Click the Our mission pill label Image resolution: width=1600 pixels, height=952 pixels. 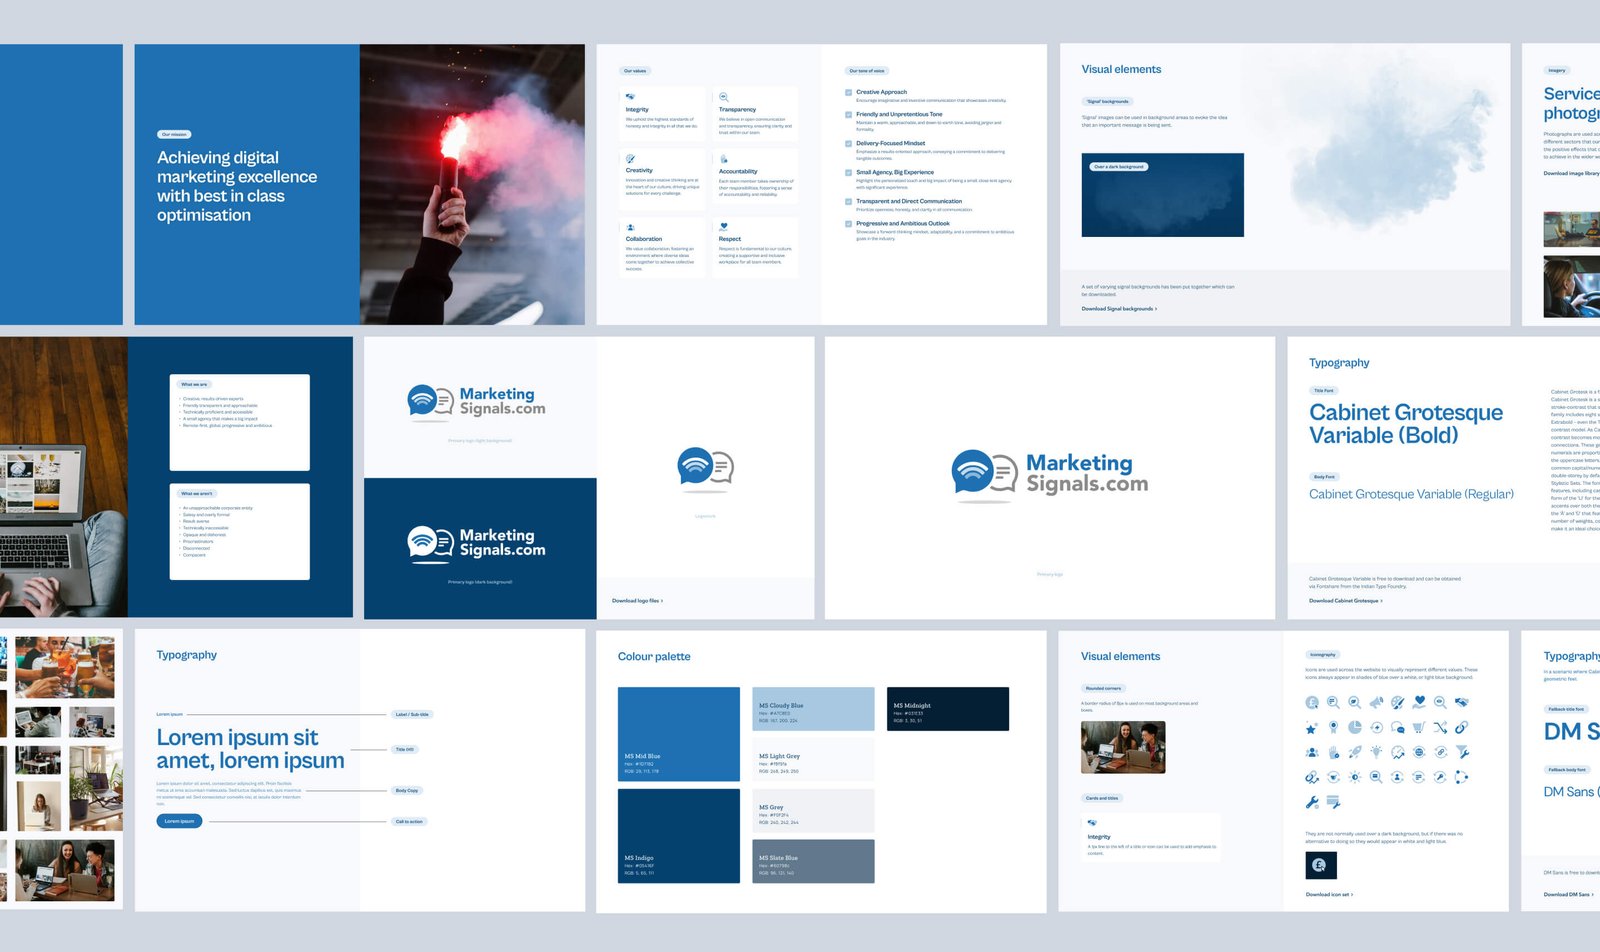click(x=174, y=134)
